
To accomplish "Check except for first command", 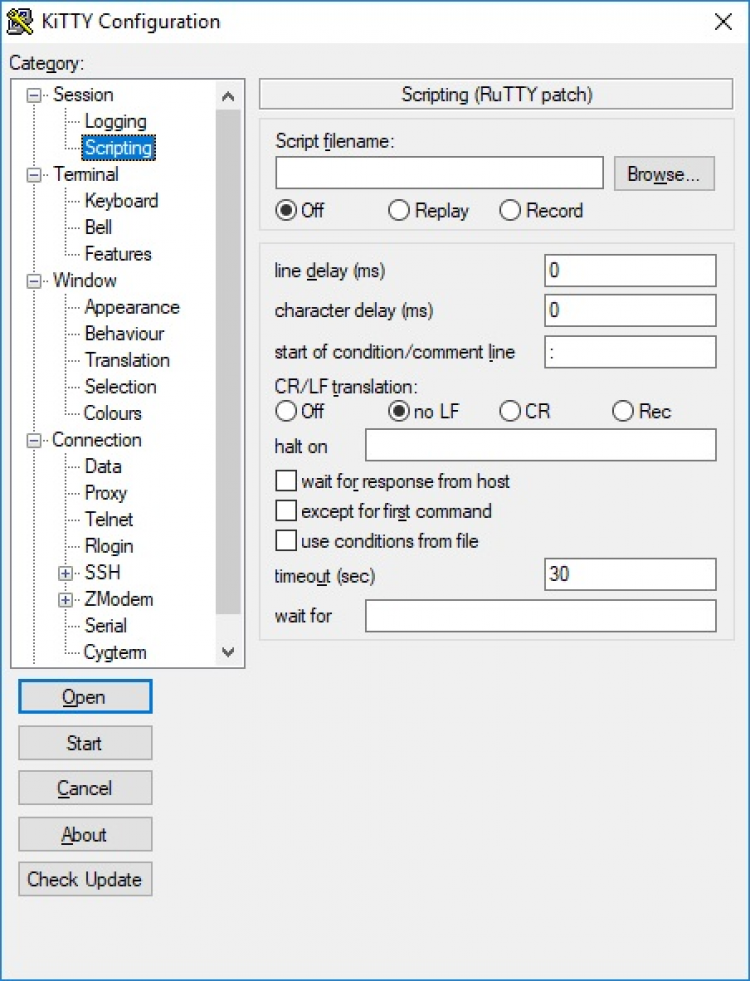I will click(286, 512).
